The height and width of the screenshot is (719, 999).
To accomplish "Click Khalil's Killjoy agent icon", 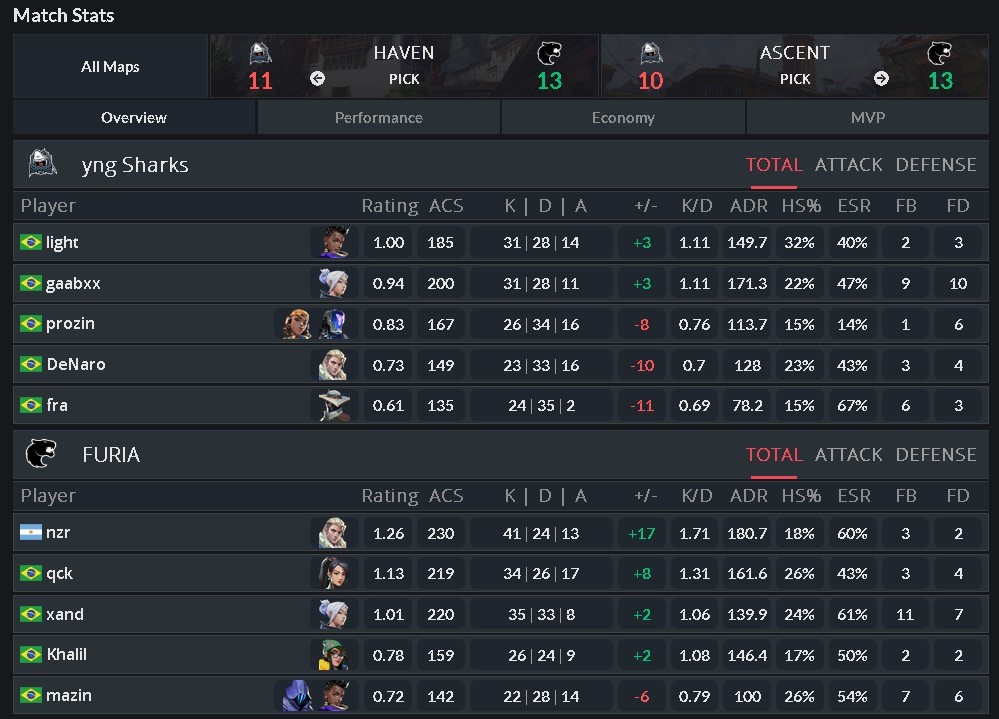I will coord(334,654).
